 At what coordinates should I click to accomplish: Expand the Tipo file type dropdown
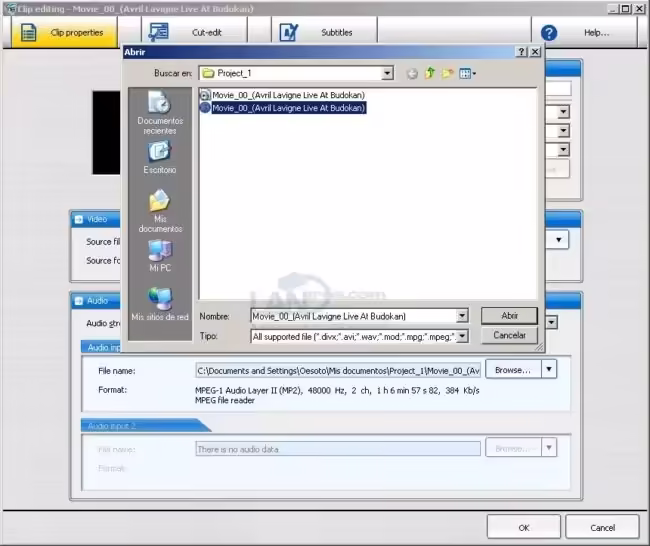tap(462, 336)
